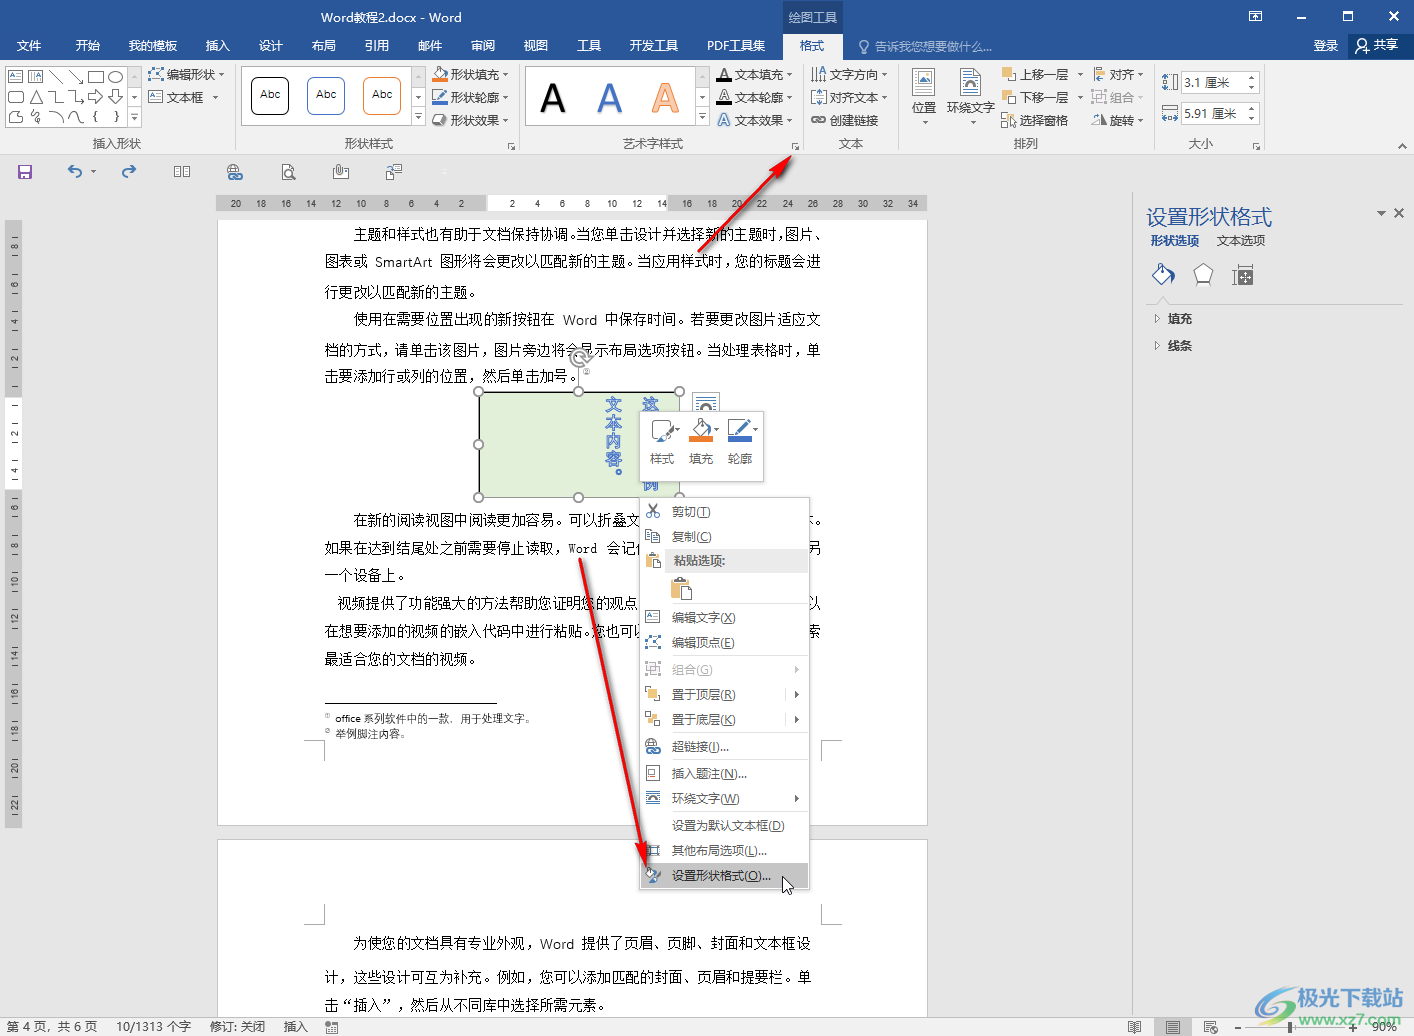Screen dimensions: 1414x1036
Task: Click the paste option icon in context menu
Action: click(x=681, y=588)
